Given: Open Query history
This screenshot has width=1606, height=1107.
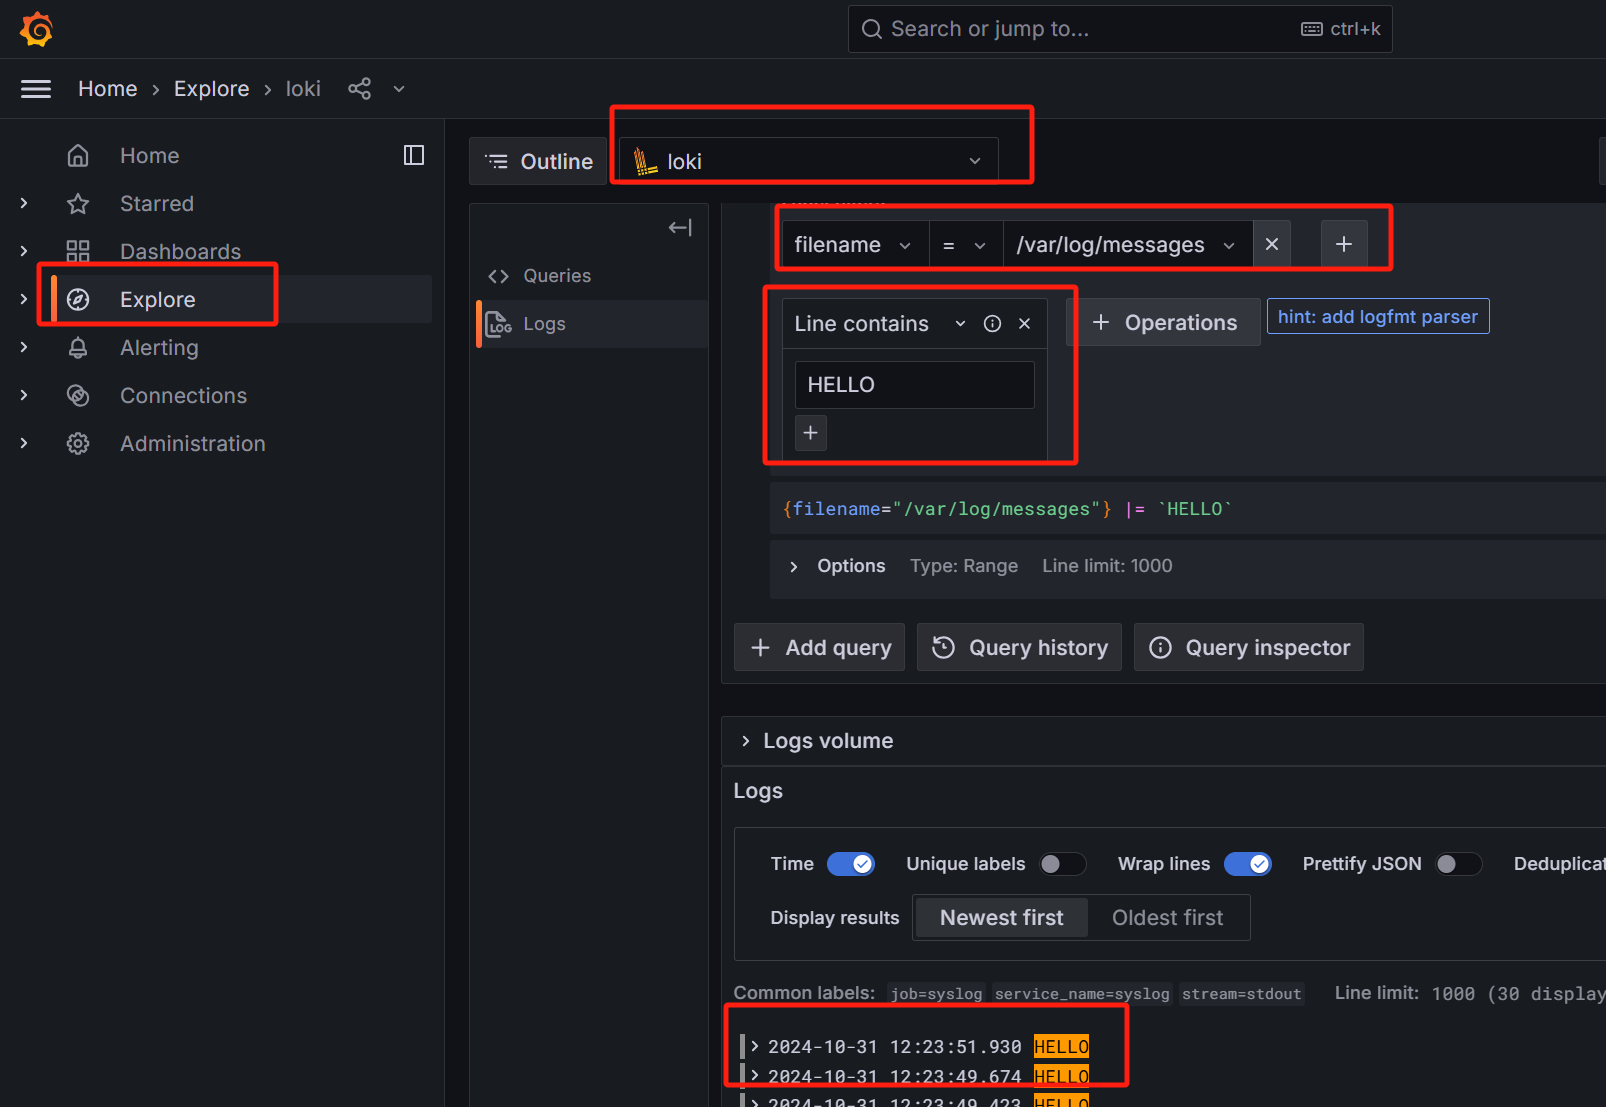Looking at the screenshot, I should click(1019, 648).
